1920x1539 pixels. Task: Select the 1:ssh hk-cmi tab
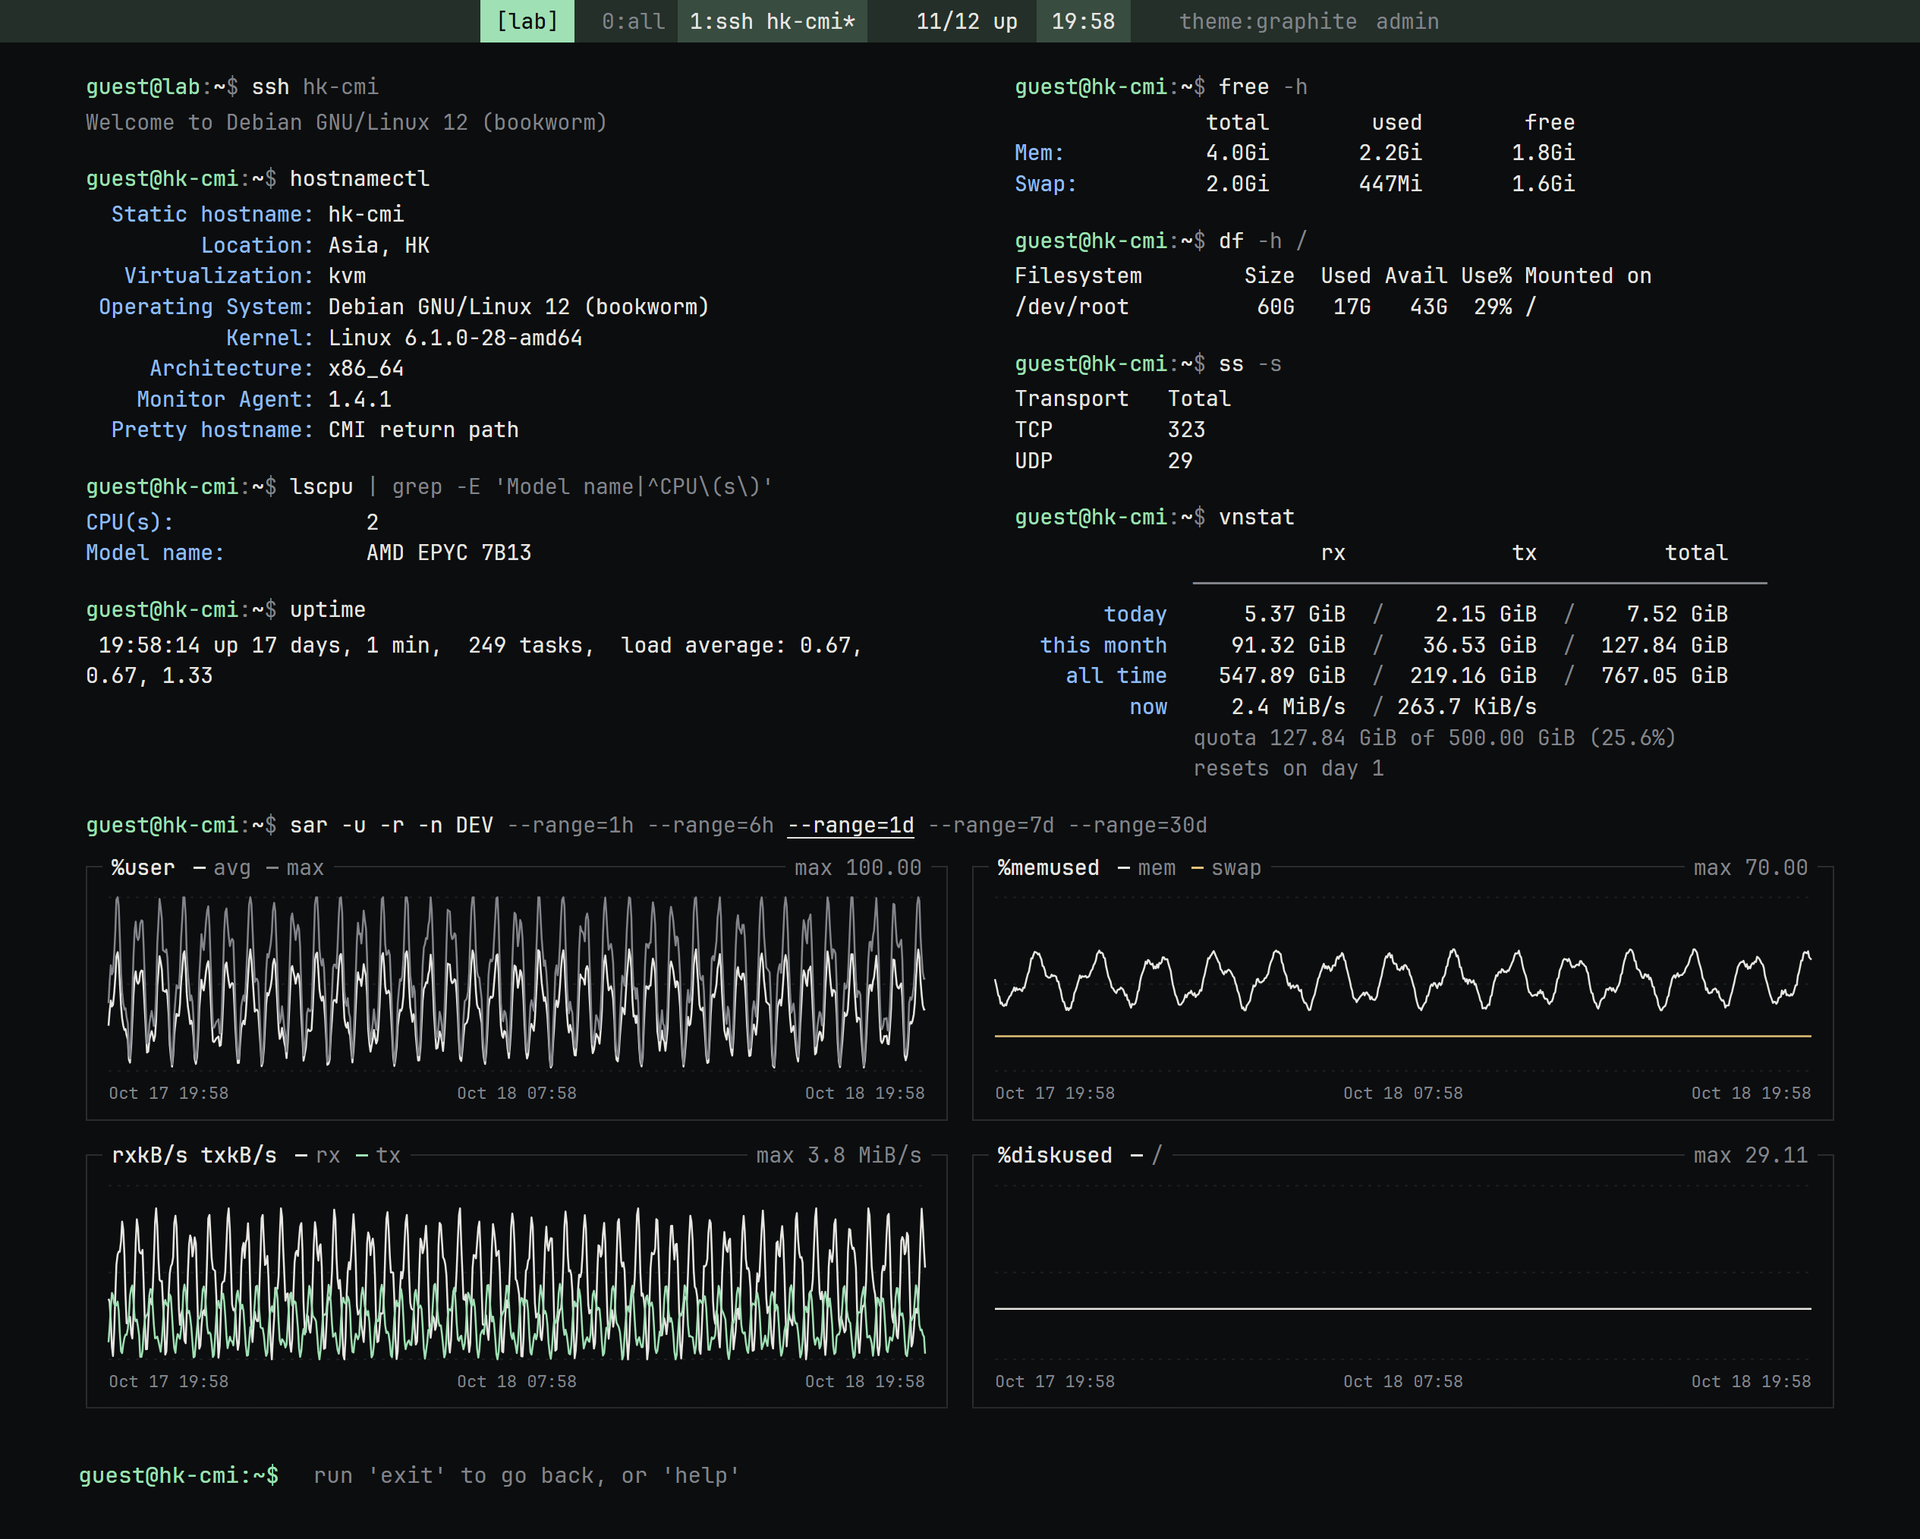tap(772, 21)
